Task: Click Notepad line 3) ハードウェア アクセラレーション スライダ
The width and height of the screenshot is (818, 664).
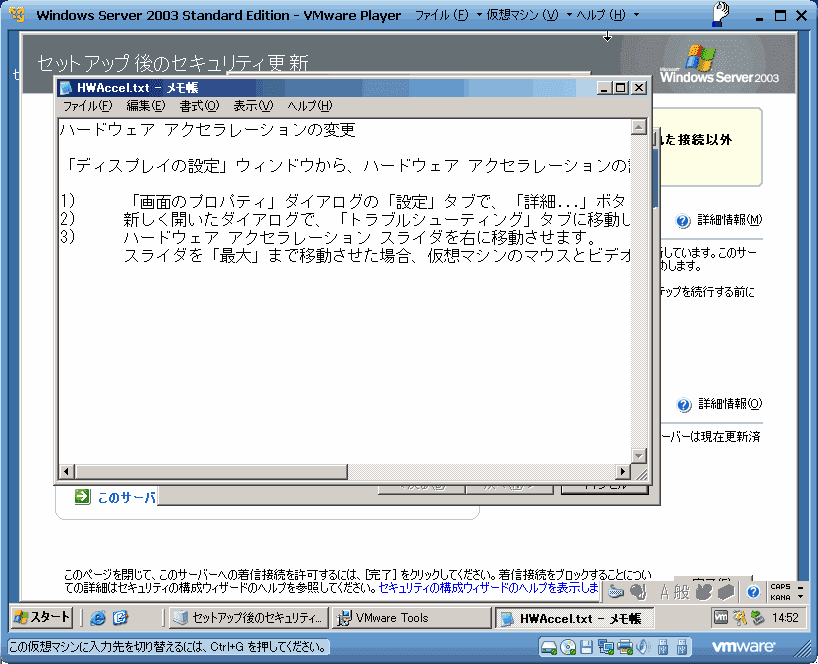Action: pos(329,237)
